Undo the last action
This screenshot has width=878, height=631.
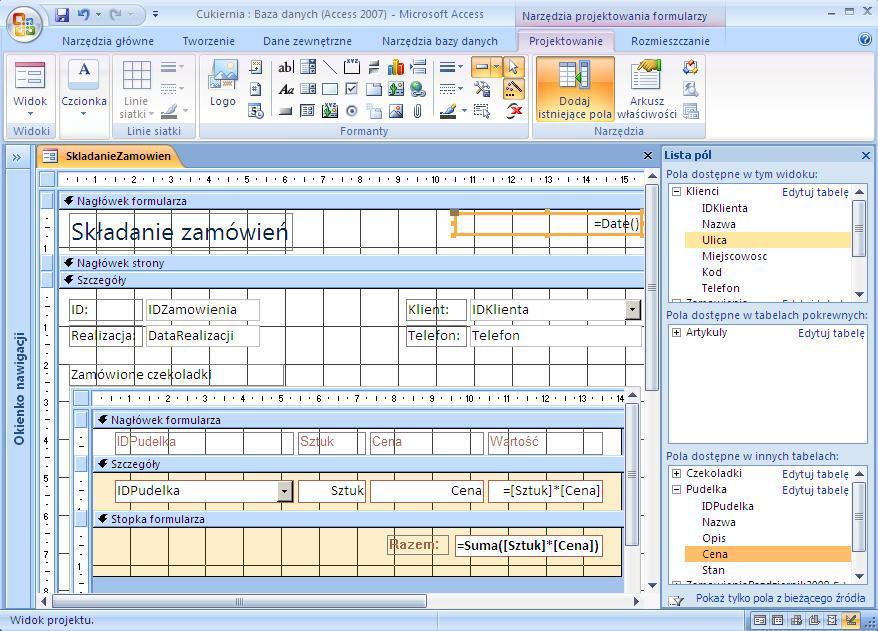tap(83, 15)
